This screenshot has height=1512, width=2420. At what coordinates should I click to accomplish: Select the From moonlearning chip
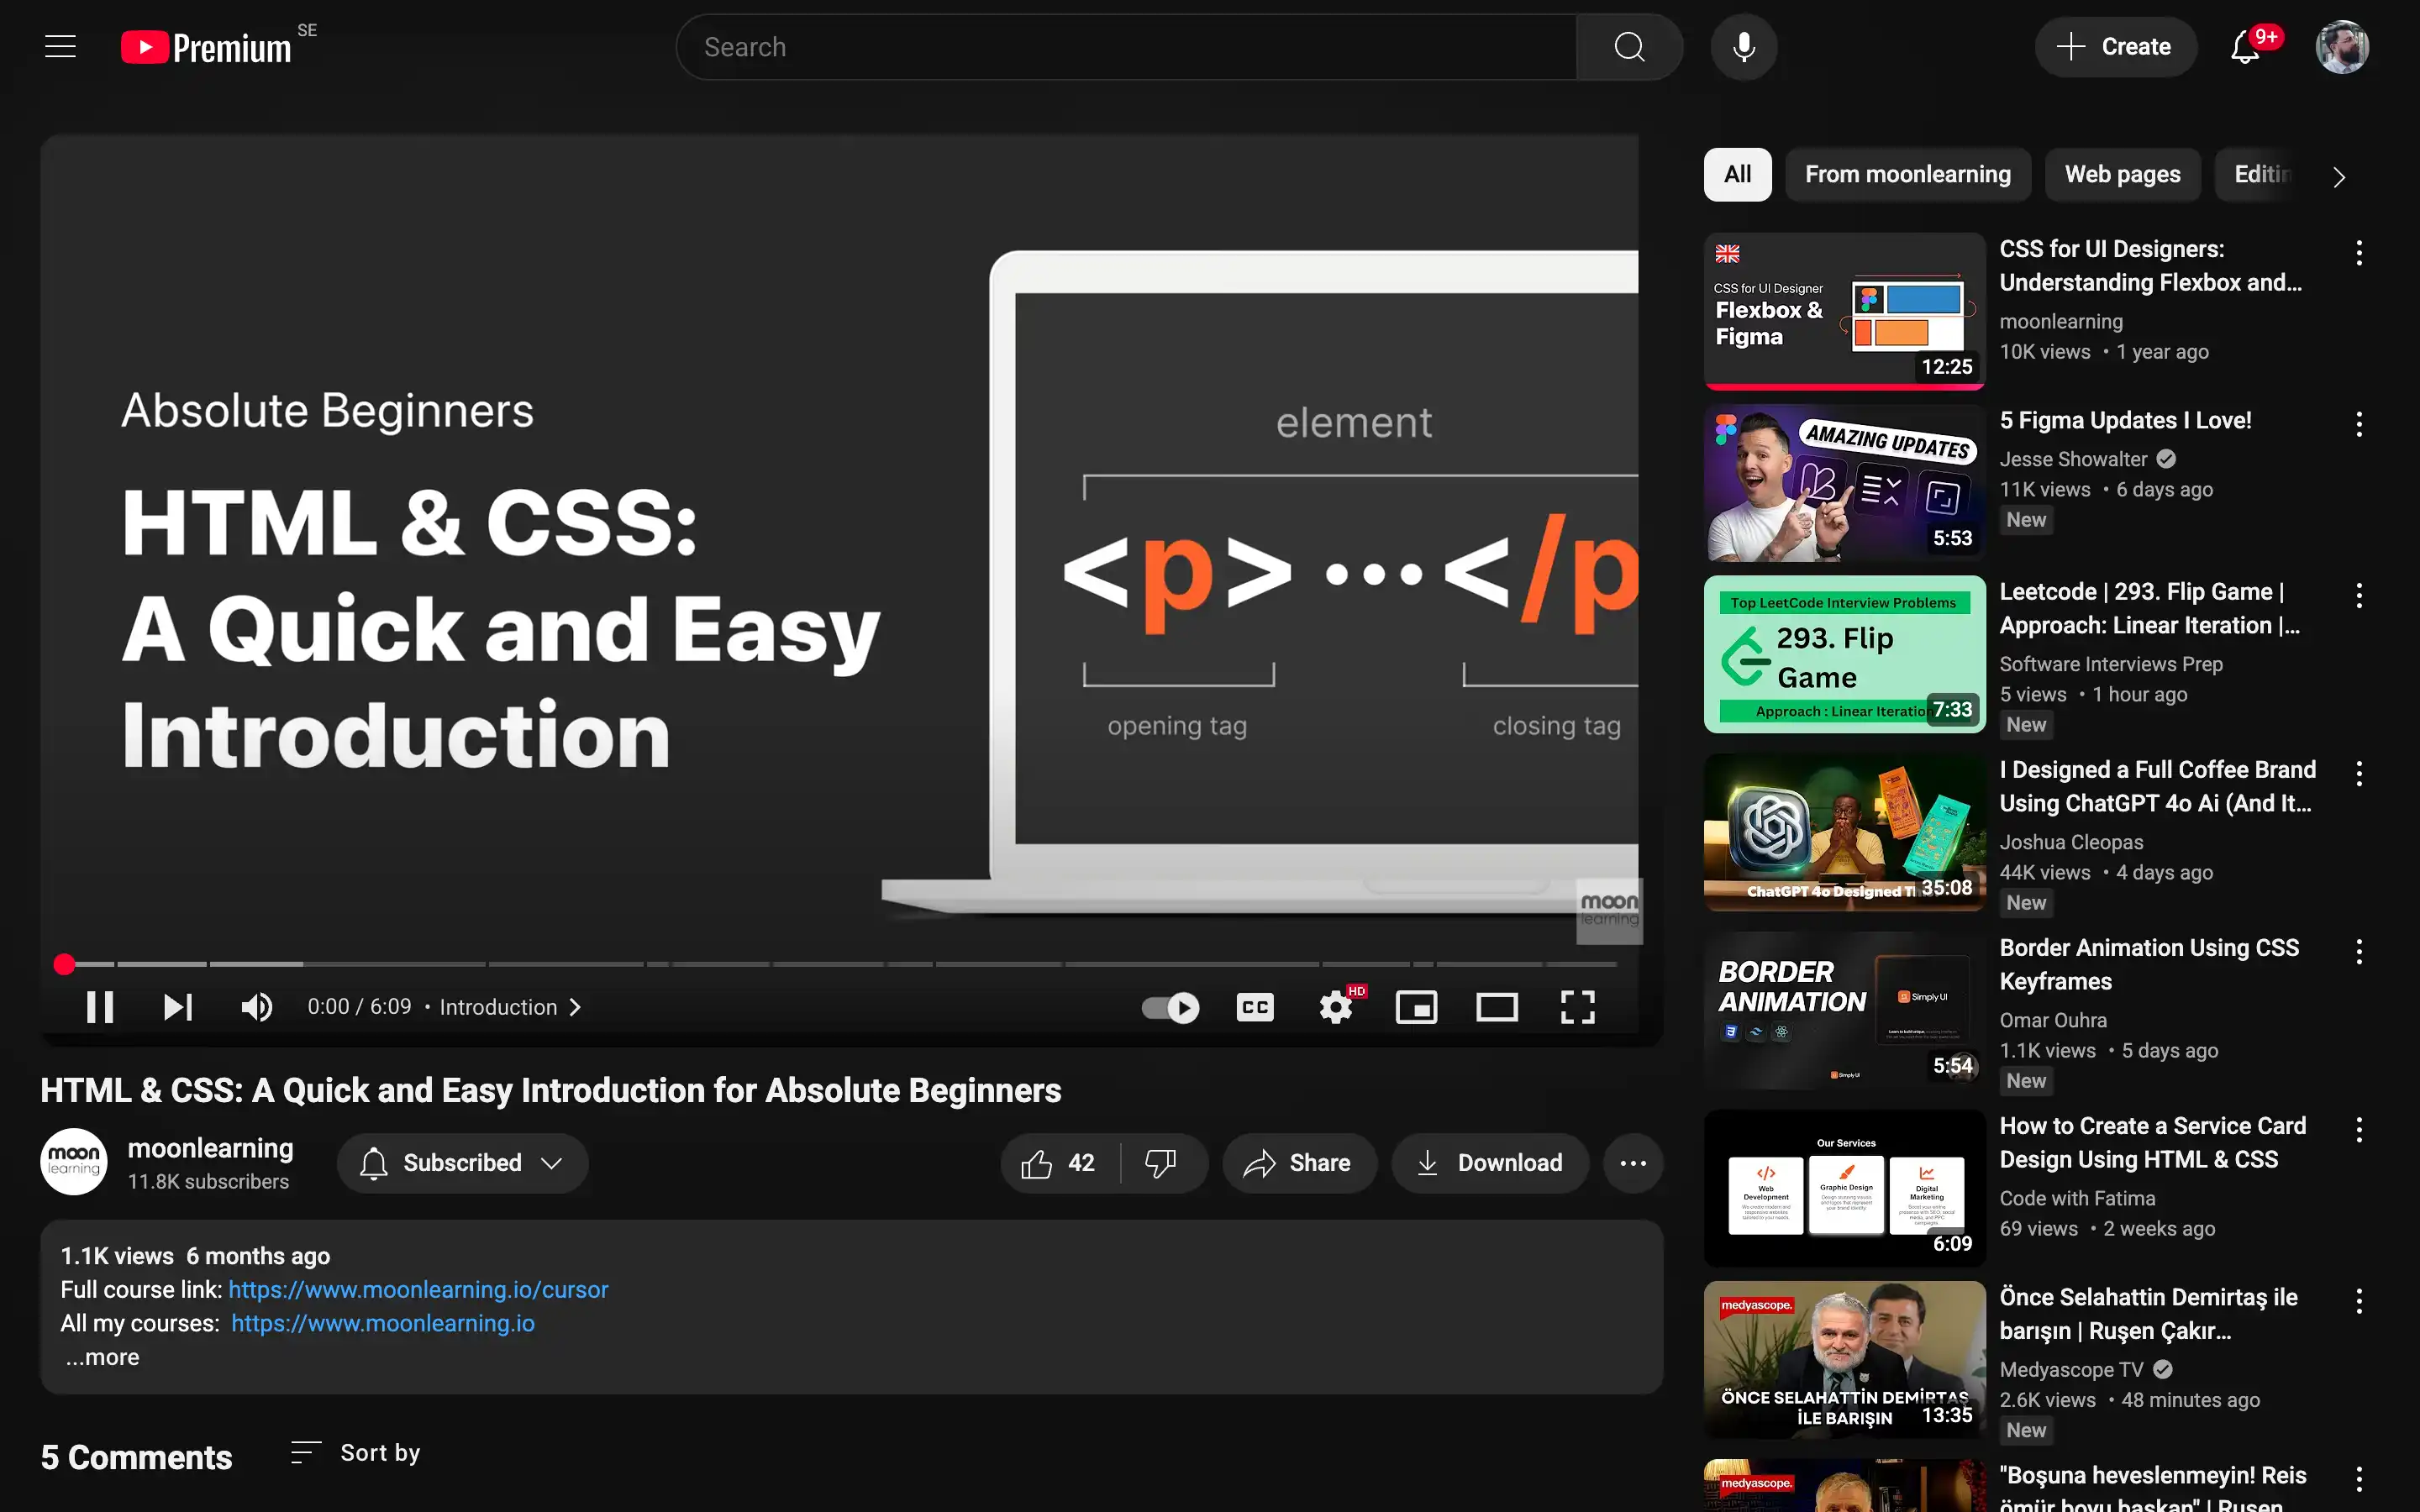click(x=1907, y=175)
